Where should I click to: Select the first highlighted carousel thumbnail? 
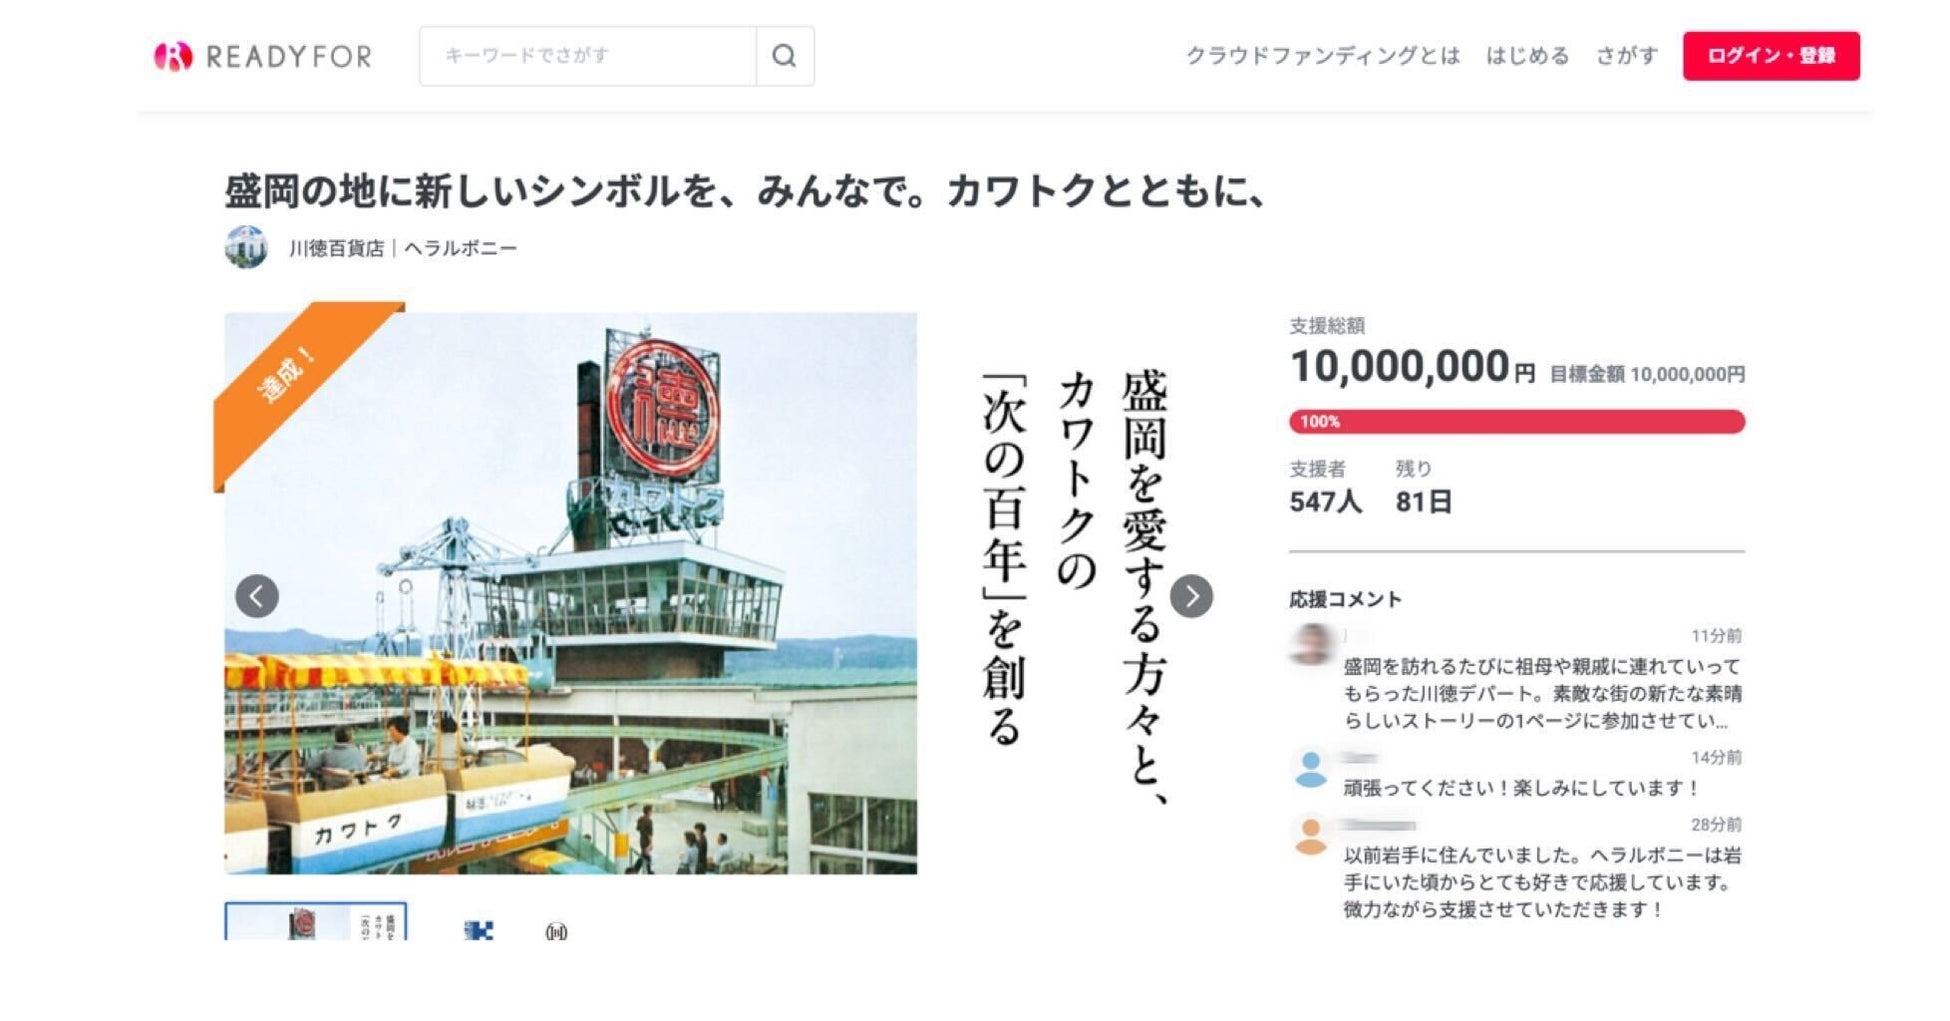[x=316, y=921]
